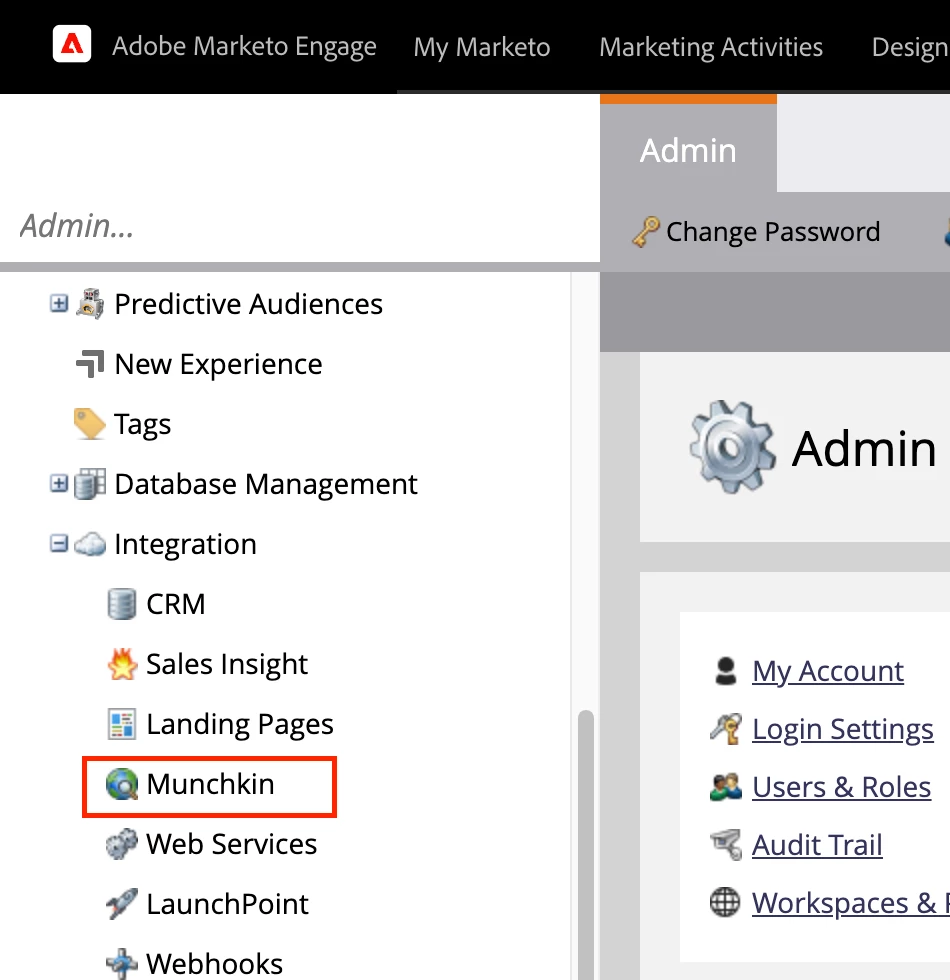Click the Landing Pages icon
This screenshot has height=980, width=950.
click(122, 724)
